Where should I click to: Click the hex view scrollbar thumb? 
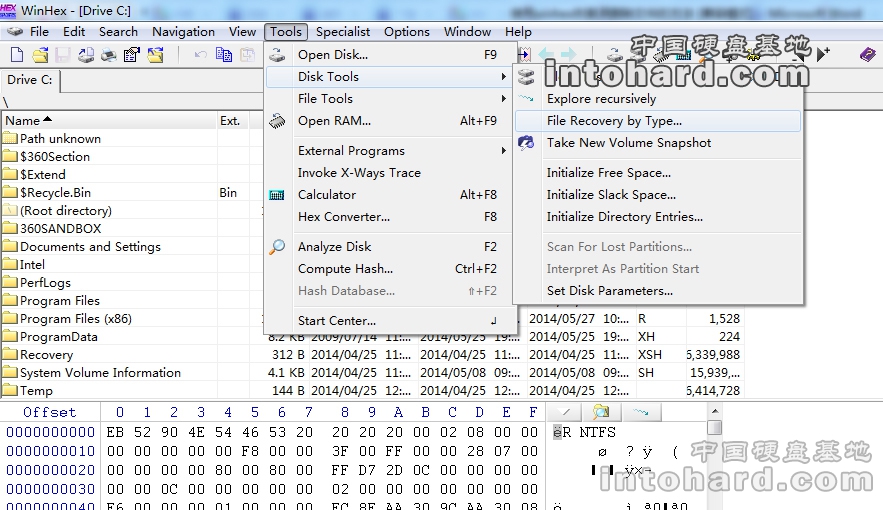715,427
